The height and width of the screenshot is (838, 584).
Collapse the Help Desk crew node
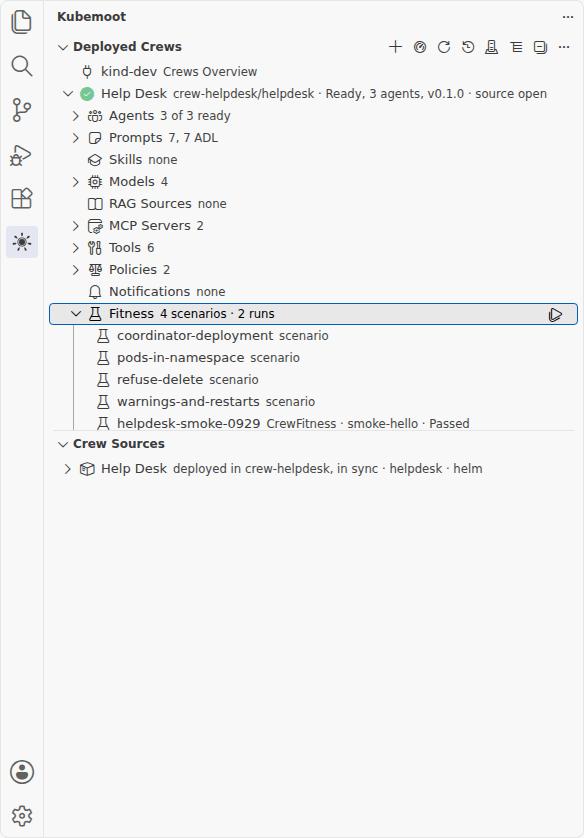pos(68,94)
